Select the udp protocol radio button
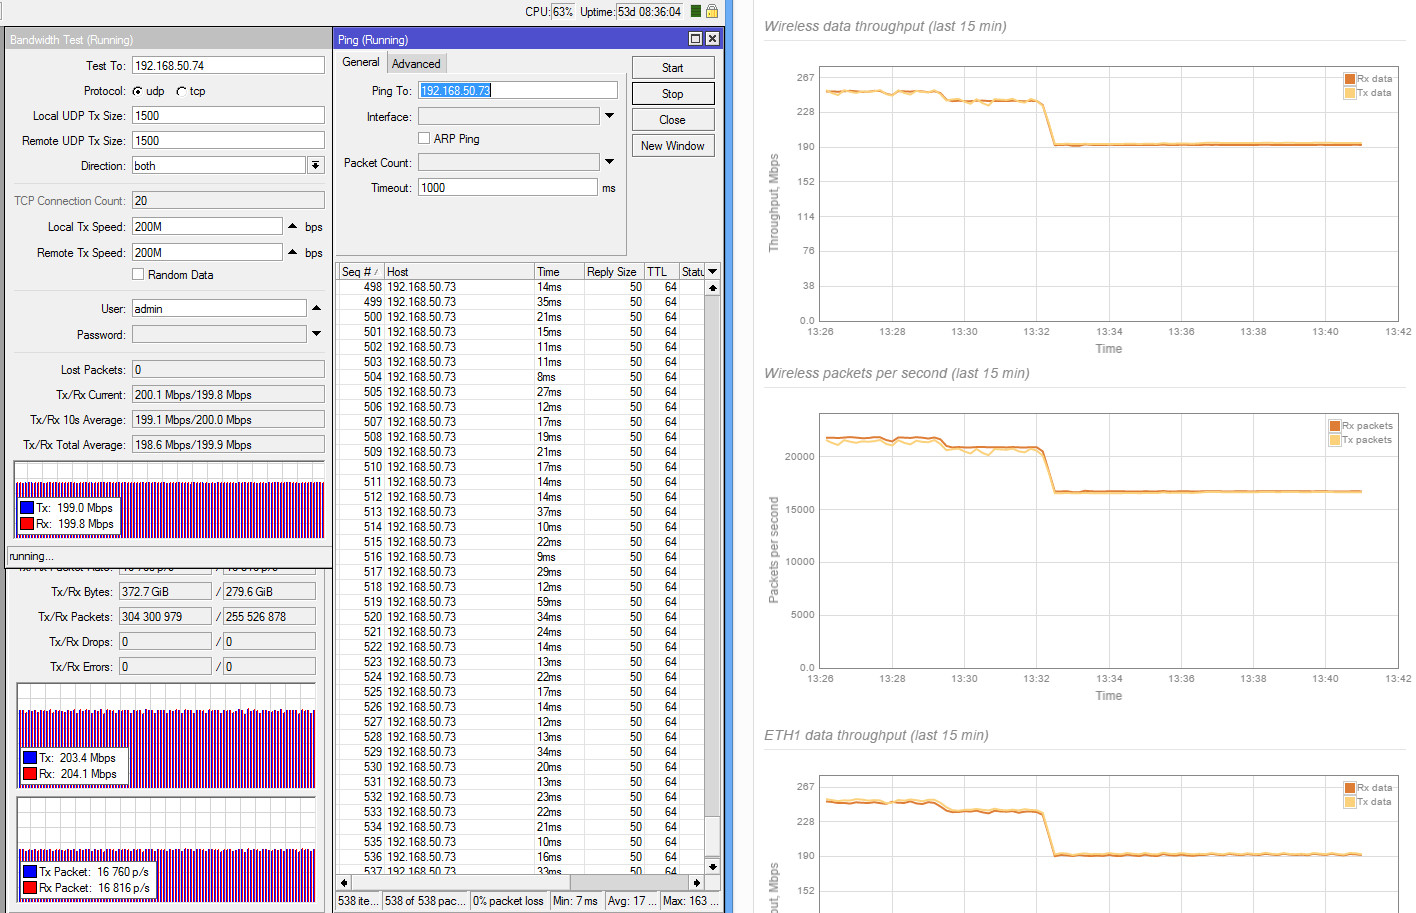 [137, 91]
